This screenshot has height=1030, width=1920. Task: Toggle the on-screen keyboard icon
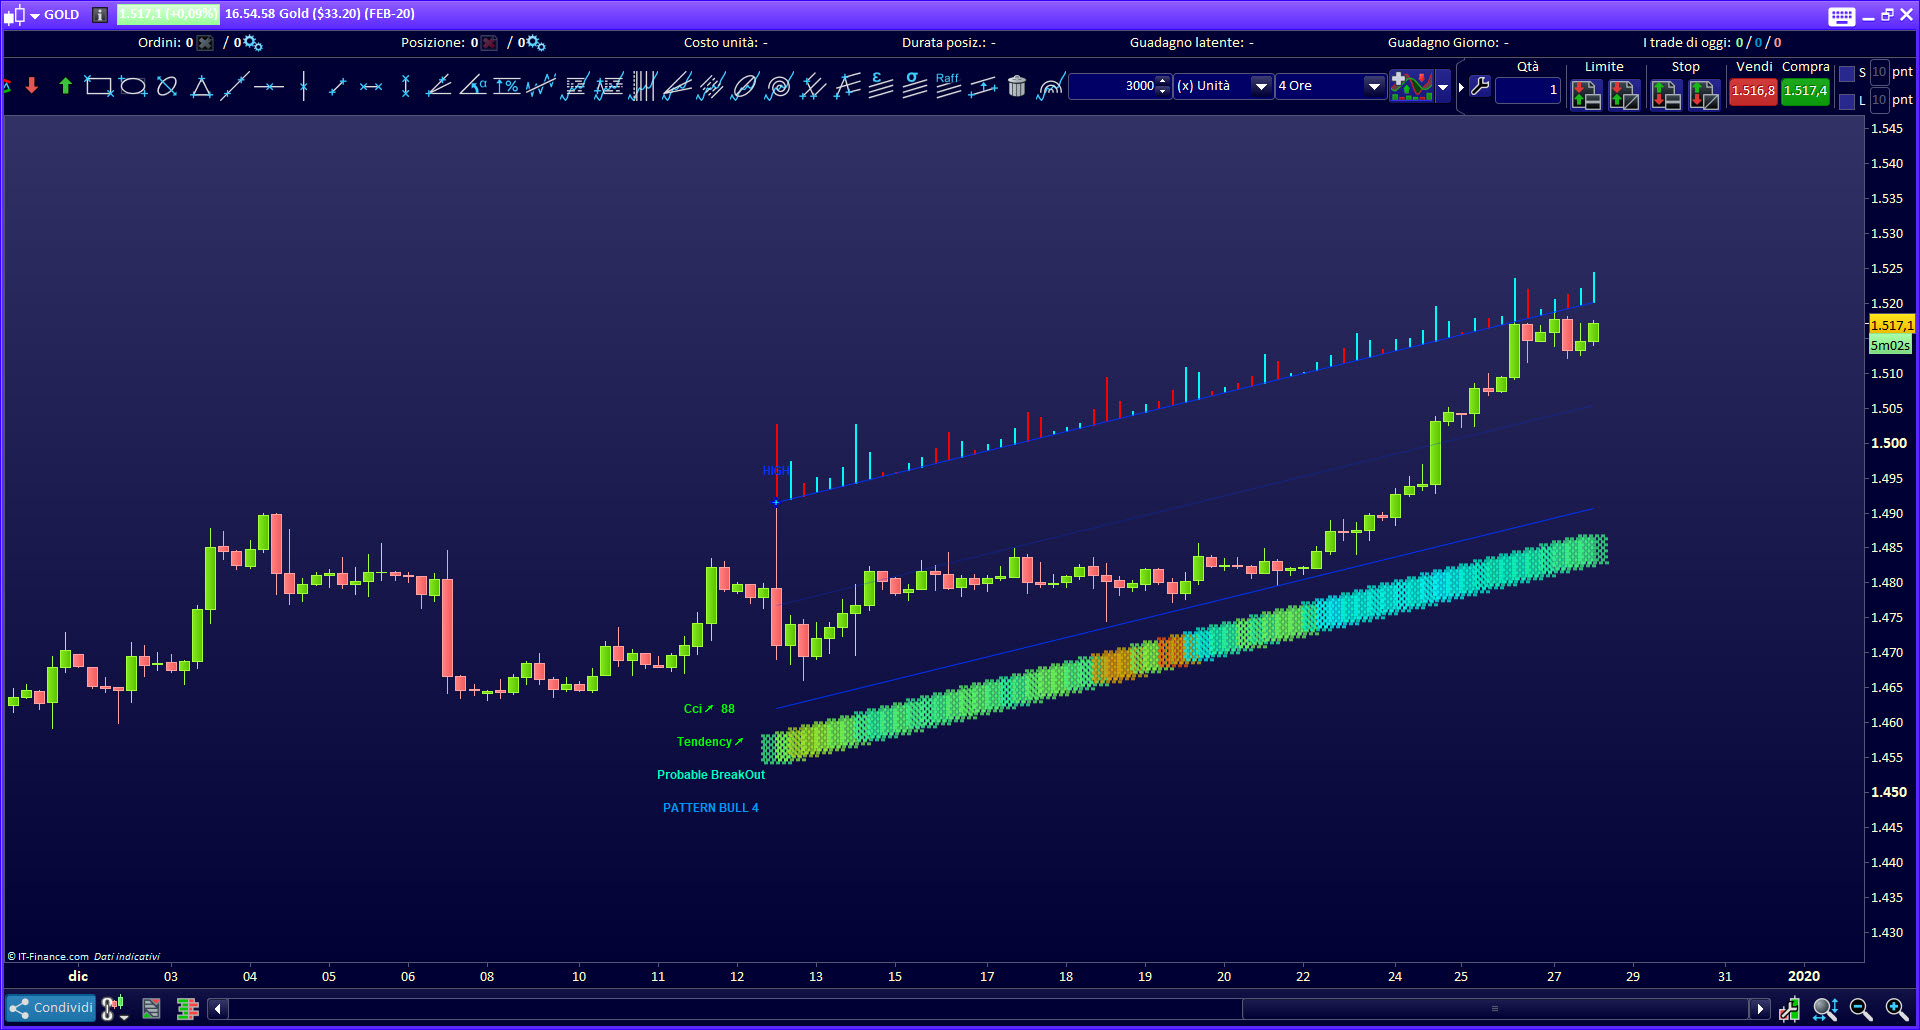point(1841,15)
